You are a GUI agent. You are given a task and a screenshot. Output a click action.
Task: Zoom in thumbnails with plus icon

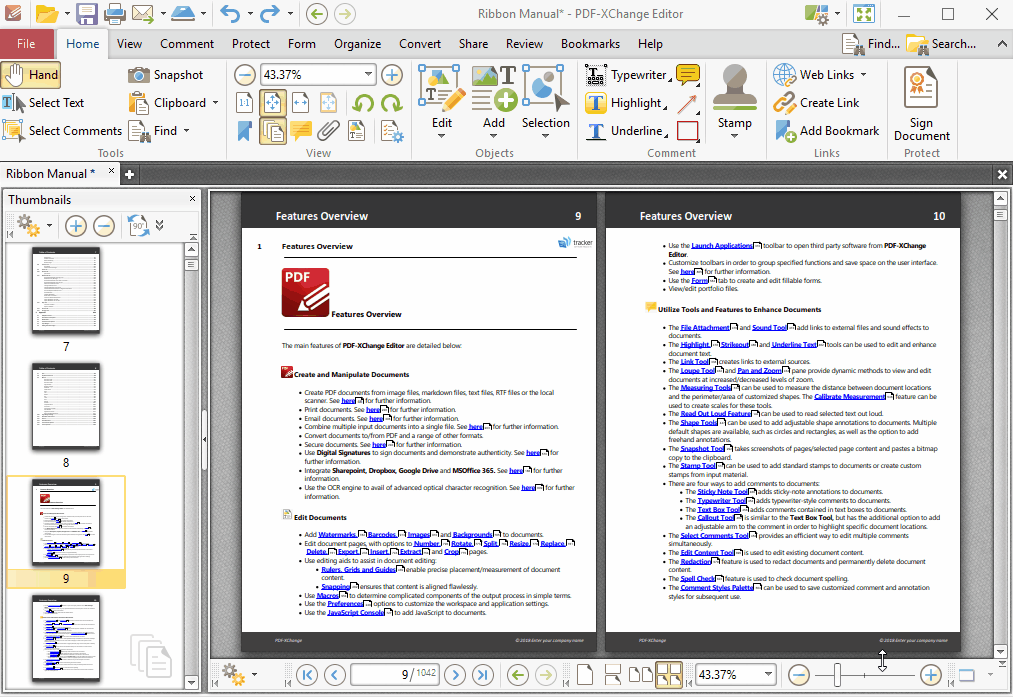76,225
